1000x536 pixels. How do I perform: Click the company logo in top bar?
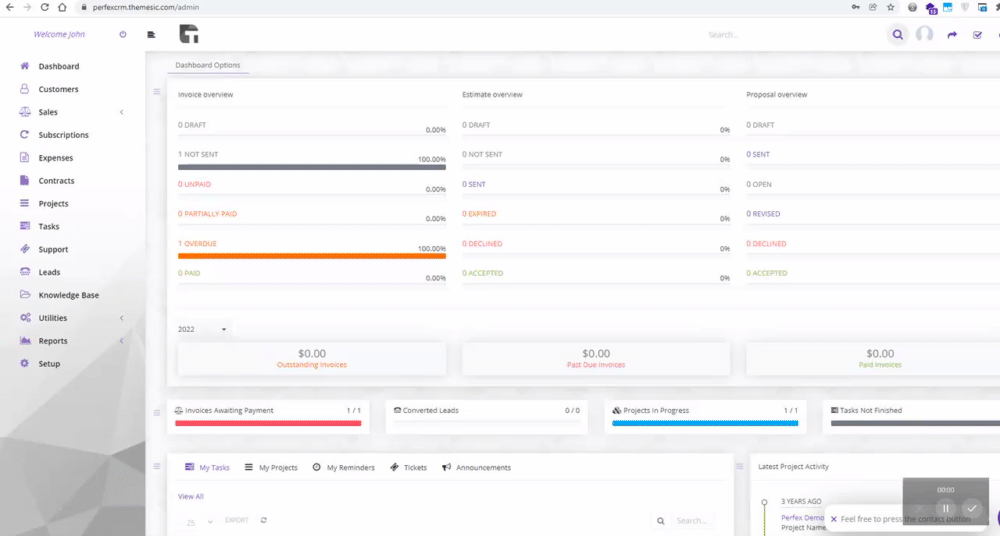point(189,34)
